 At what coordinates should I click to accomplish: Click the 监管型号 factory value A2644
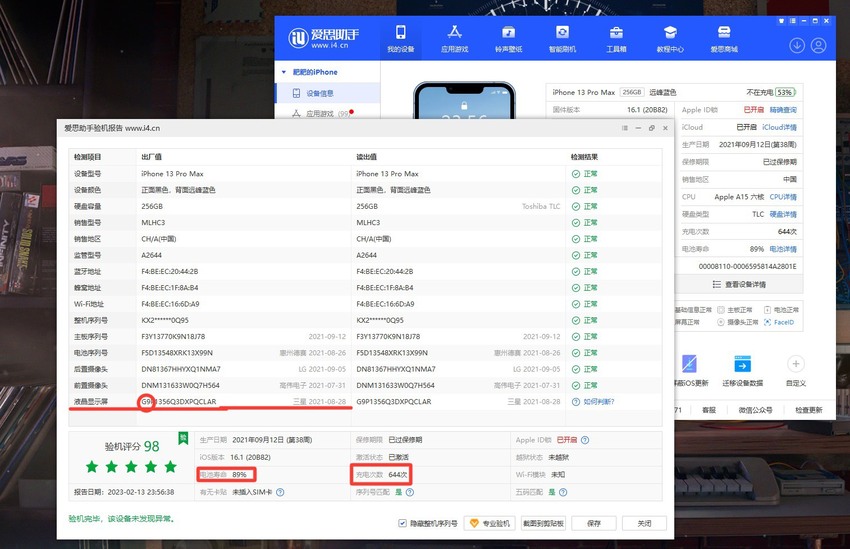click(x=151, y=255)
